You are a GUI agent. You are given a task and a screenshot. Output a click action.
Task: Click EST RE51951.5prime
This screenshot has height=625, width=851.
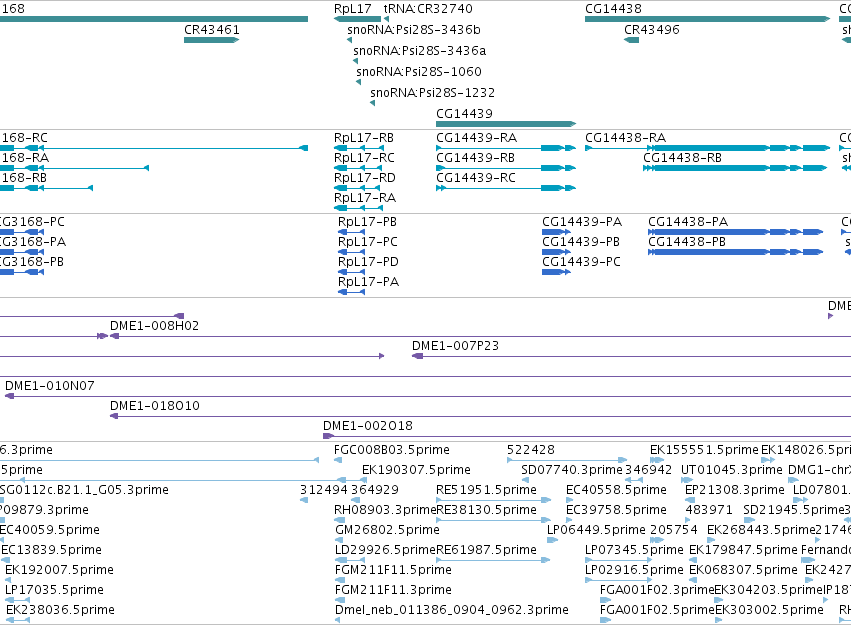[x=493, y=500]
